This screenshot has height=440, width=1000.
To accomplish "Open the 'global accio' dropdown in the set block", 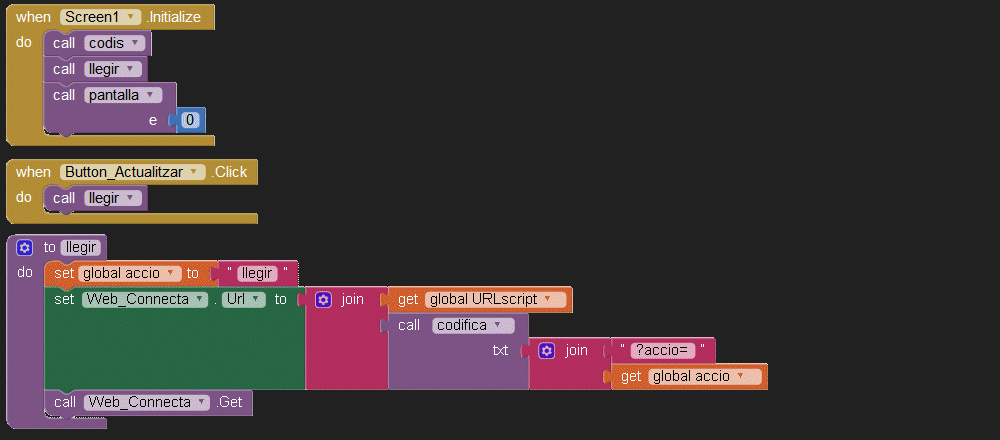I will coord(171,273).
